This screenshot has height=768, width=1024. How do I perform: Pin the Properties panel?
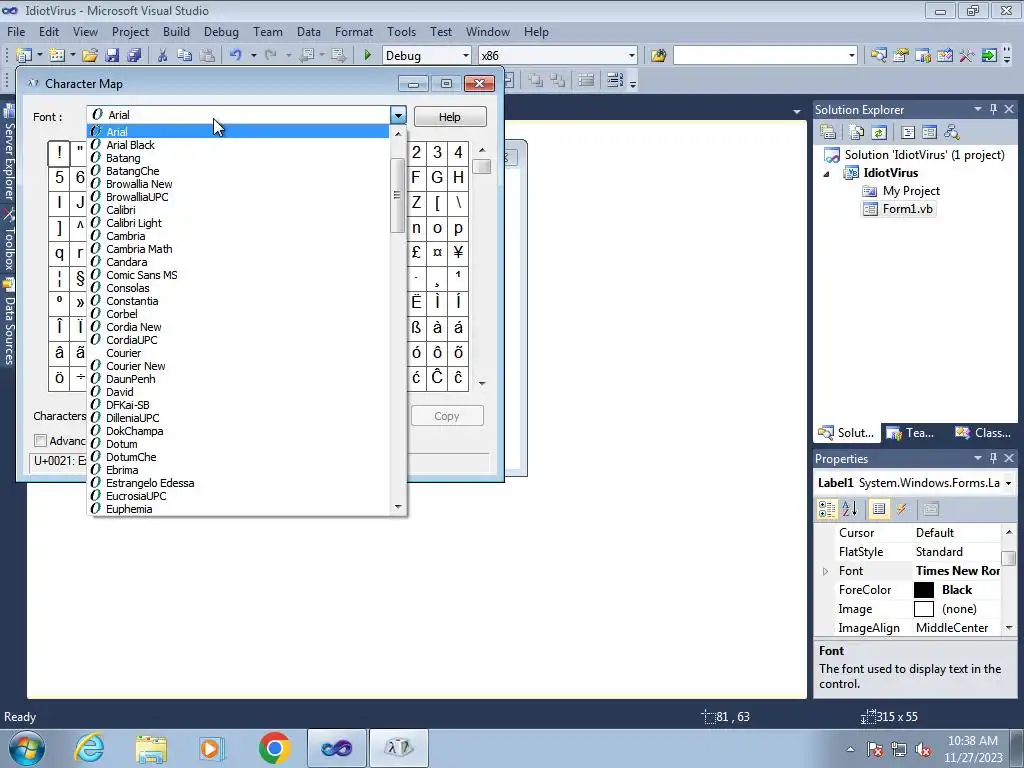(993, 458)
